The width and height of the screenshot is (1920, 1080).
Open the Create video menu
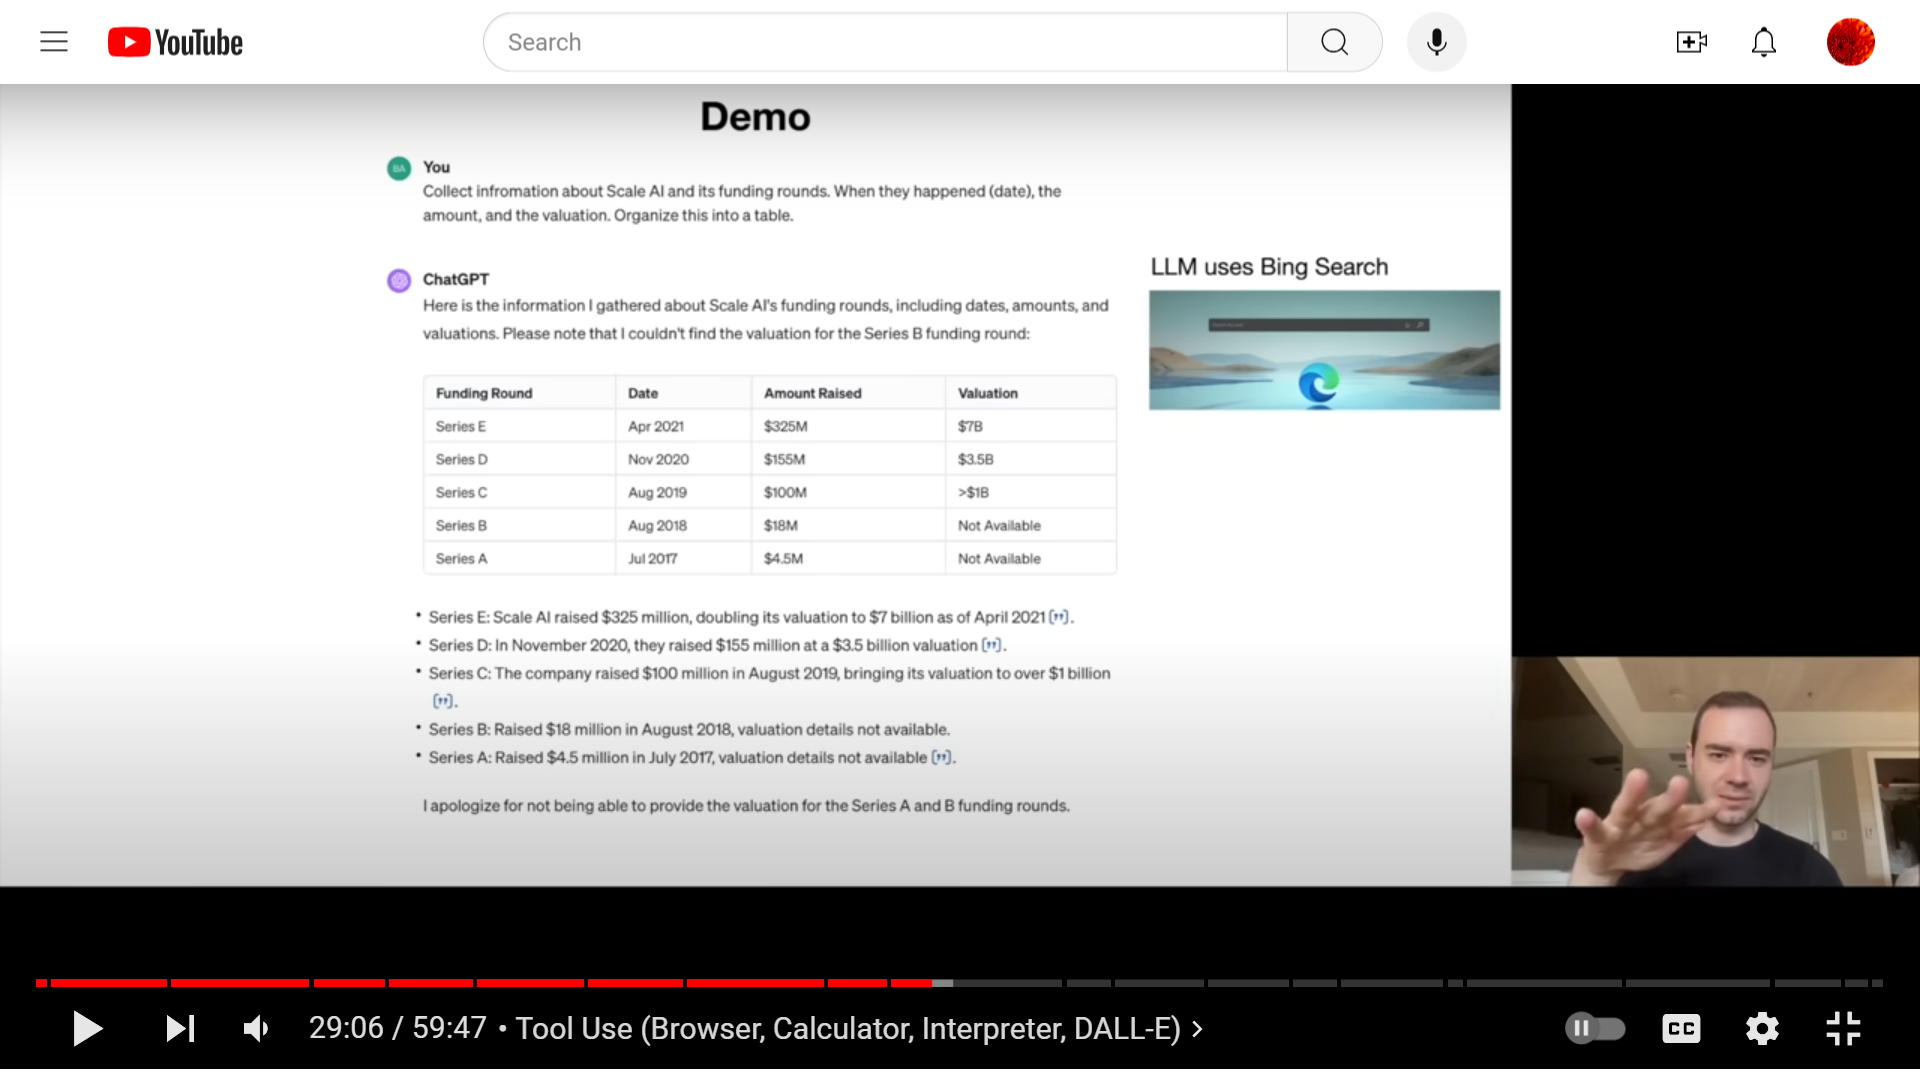1691,42
